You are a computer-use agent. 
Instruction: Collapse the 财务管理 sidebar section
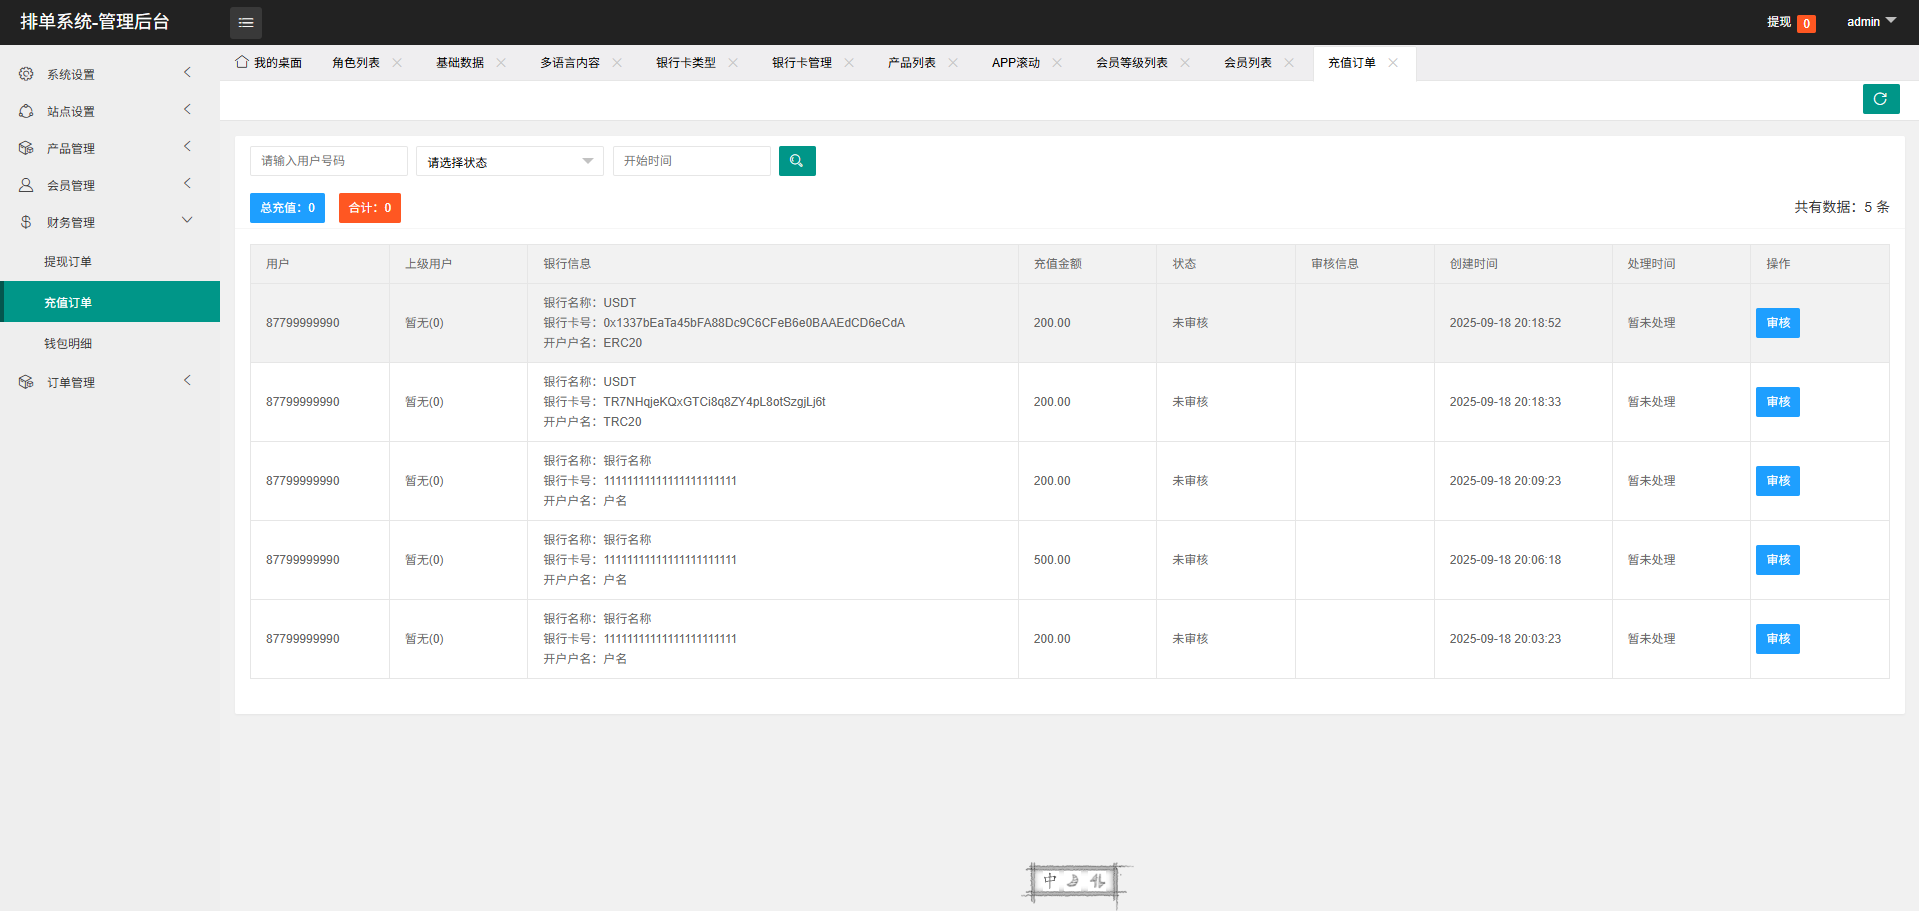pyautogui.click(x=187, y=221)
